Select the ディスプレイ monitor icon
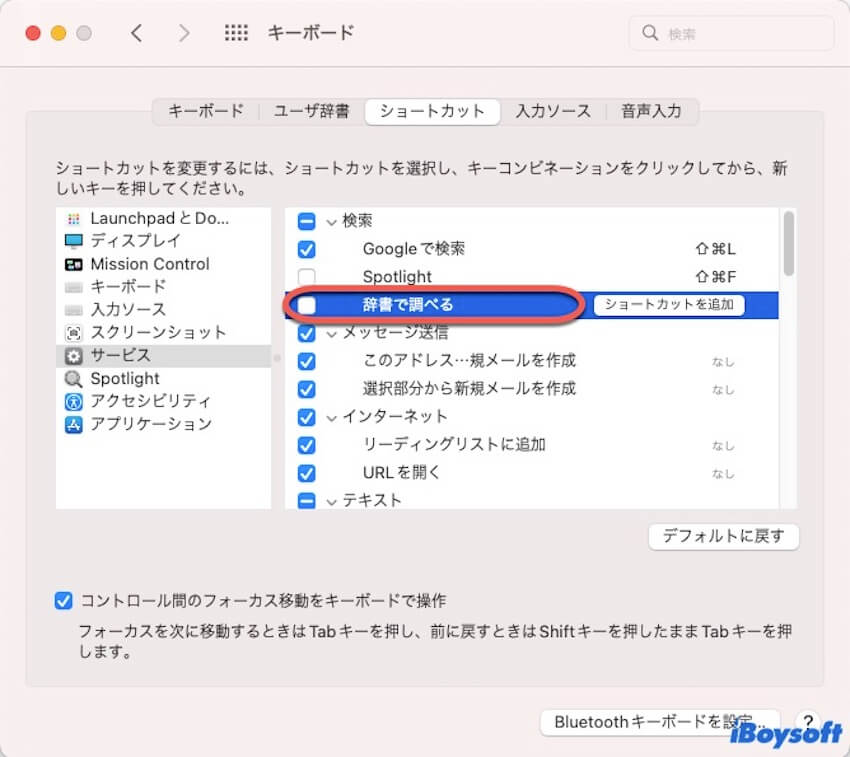The width and height of the screenshot is (850, 757). point(73,241)
